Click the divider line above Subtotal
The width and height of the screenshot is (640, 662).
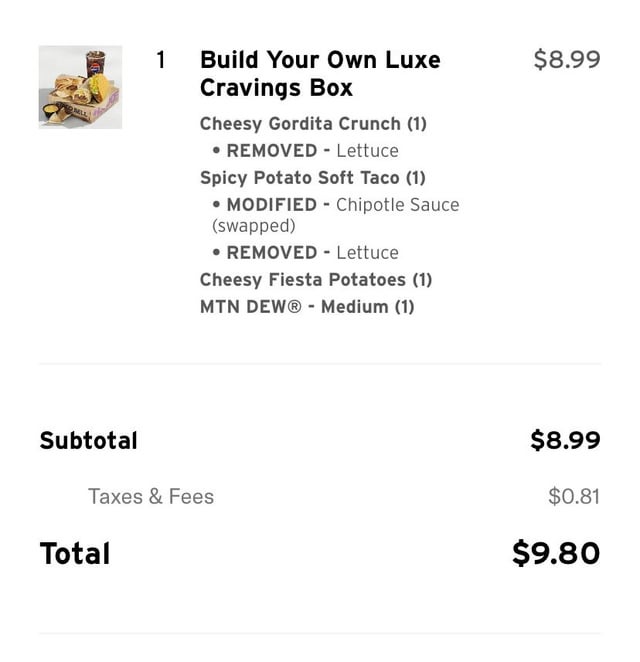point(320,364)
